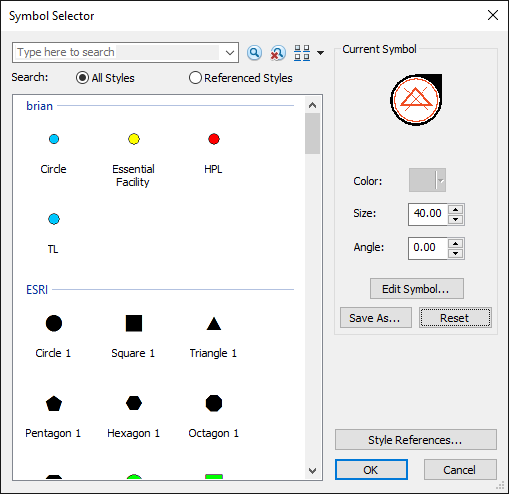The image size is (509, 494).
Task: Select the yellow Essential Facility symbol
Action: coord(134,139)
